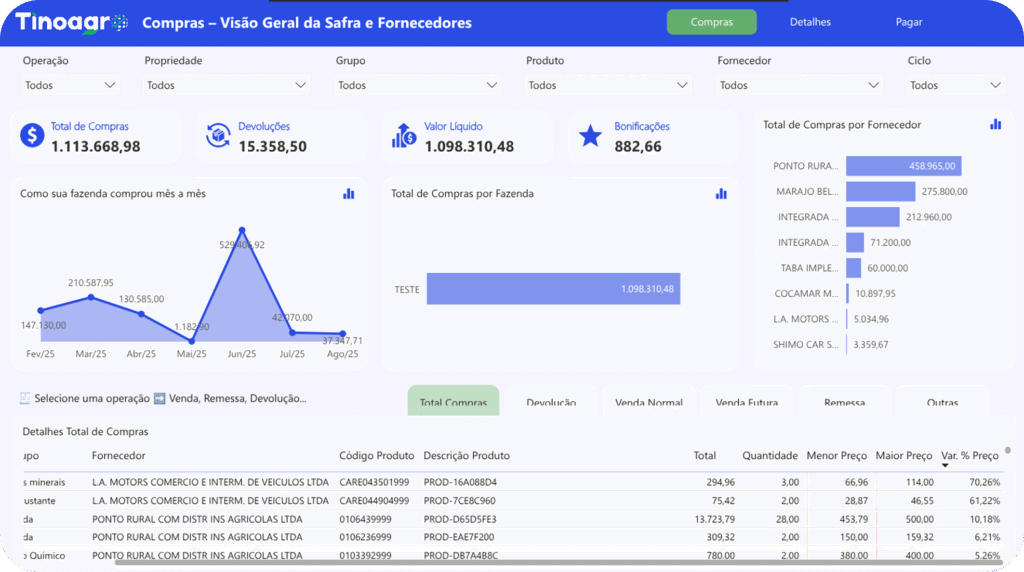Click the PONTO RURAL supplier bar
This screenshot has width=1024, height=572.
903,166
